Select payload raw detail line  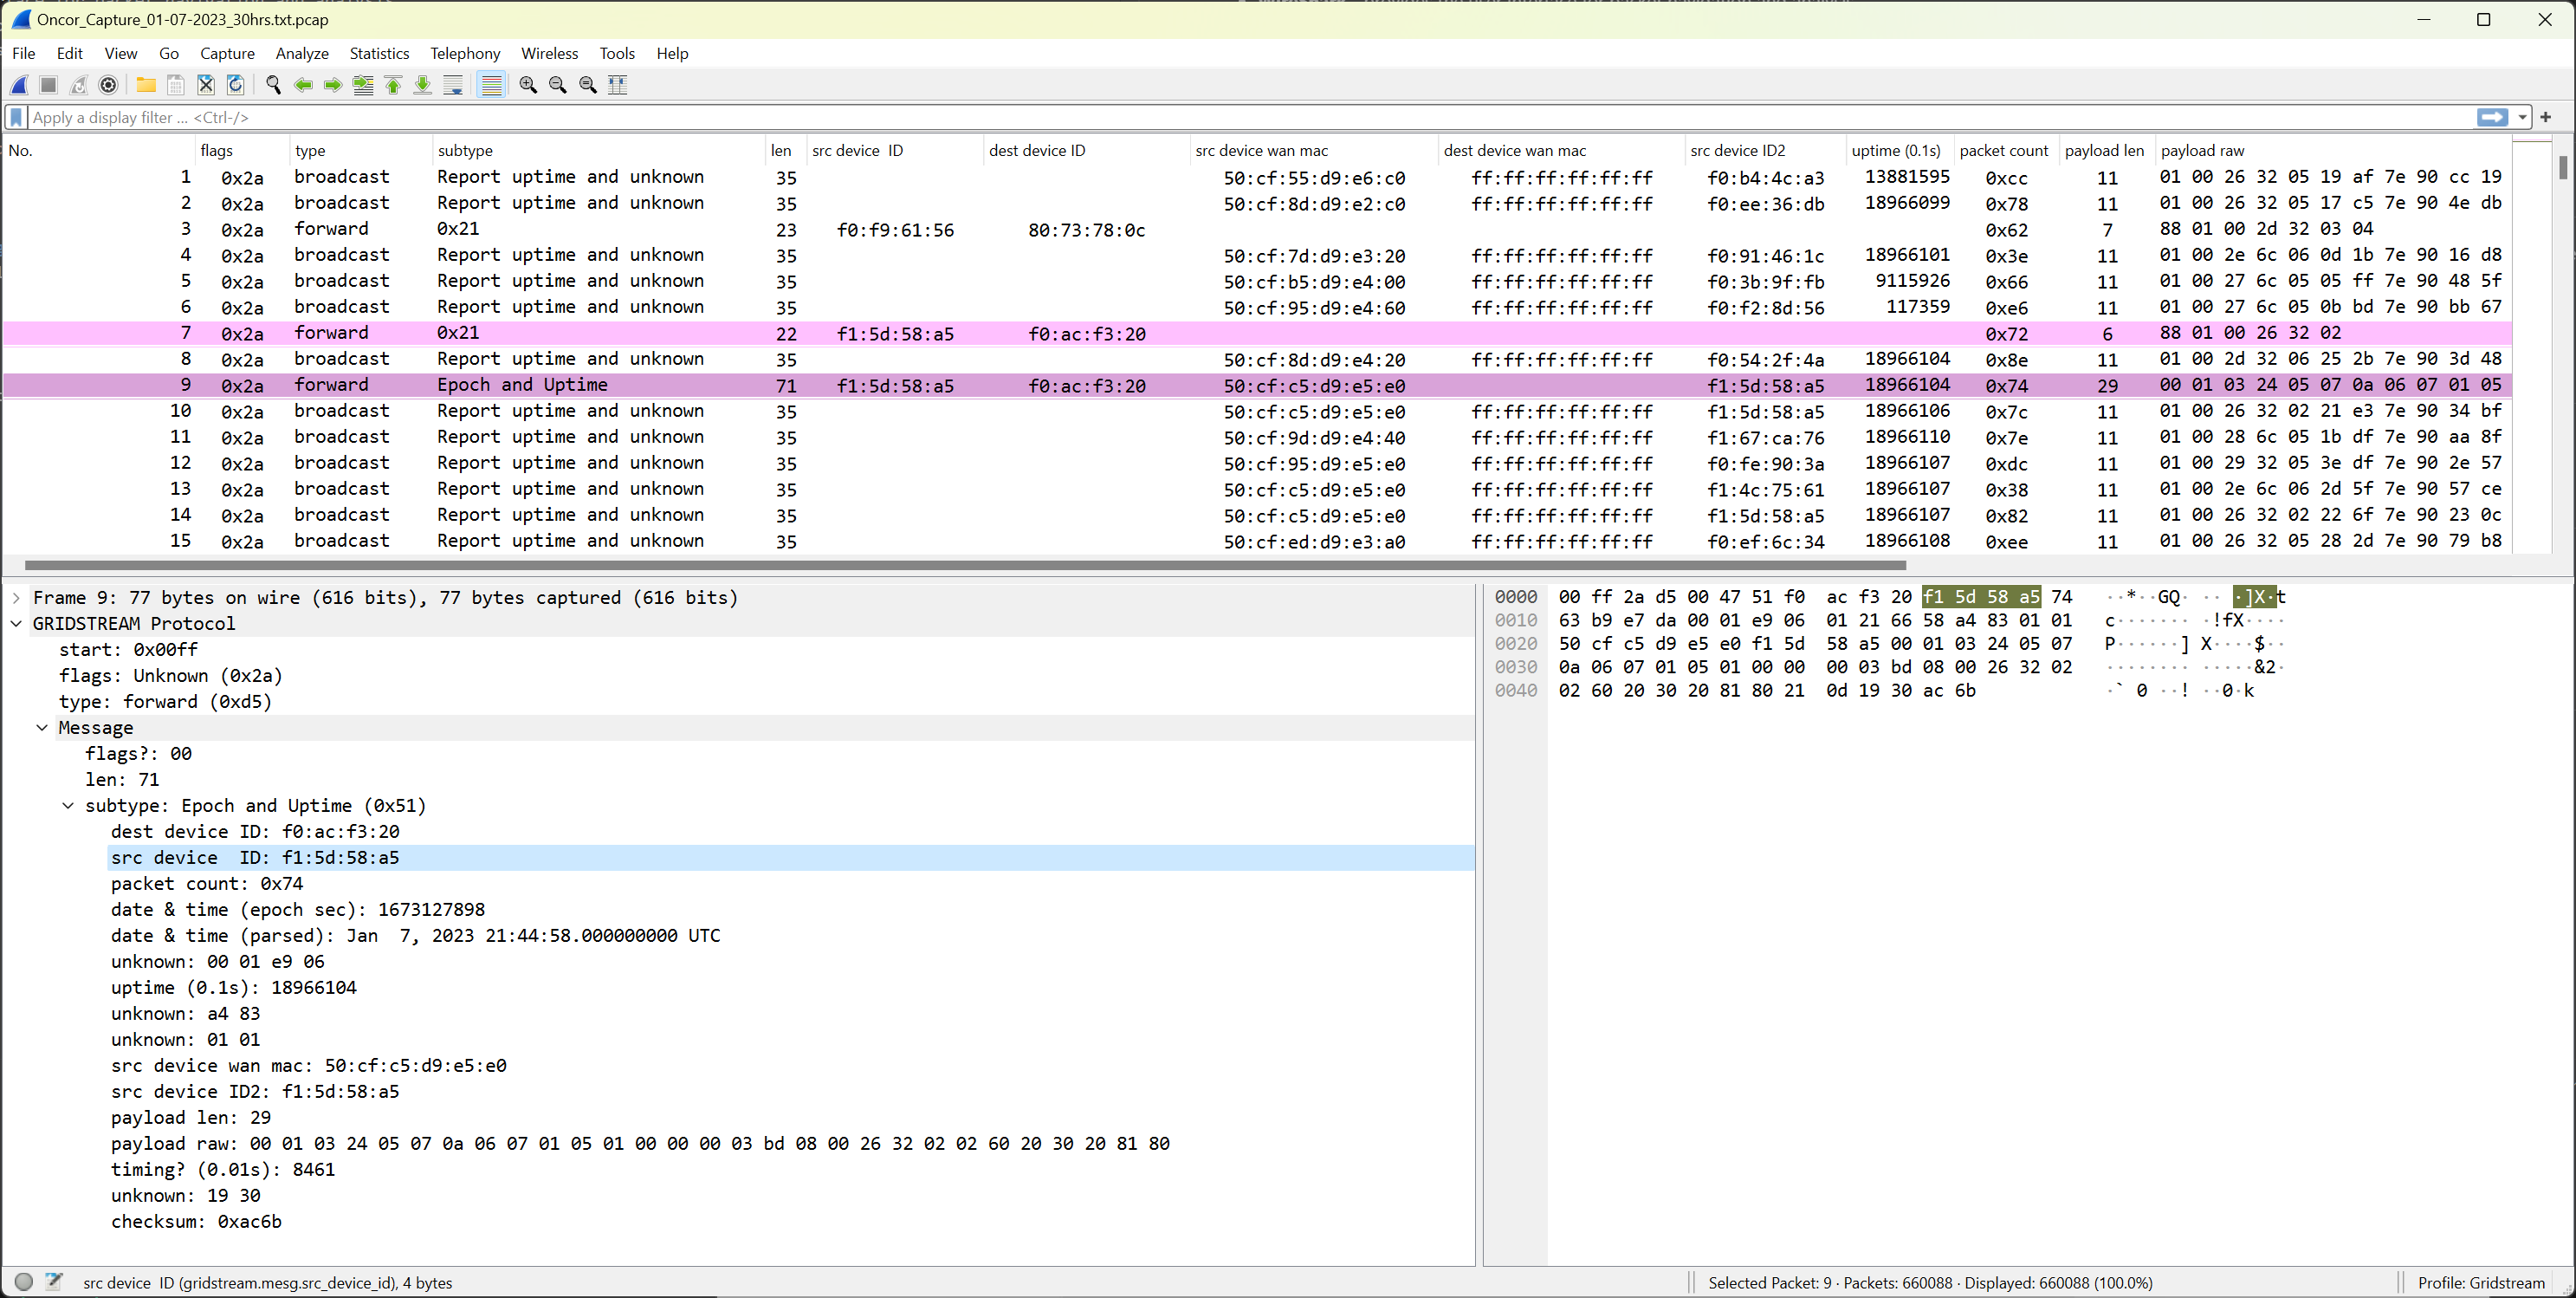click(x=640, y=1143)
